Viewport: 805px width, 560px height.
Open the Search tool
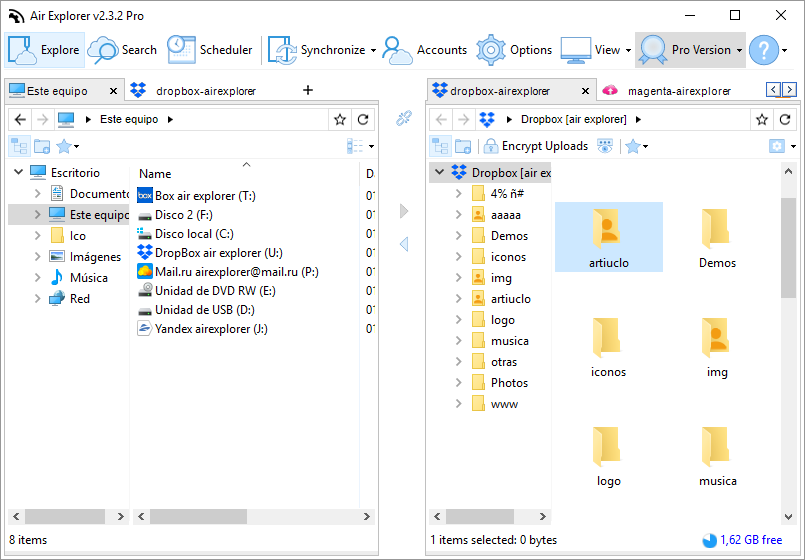122,50
